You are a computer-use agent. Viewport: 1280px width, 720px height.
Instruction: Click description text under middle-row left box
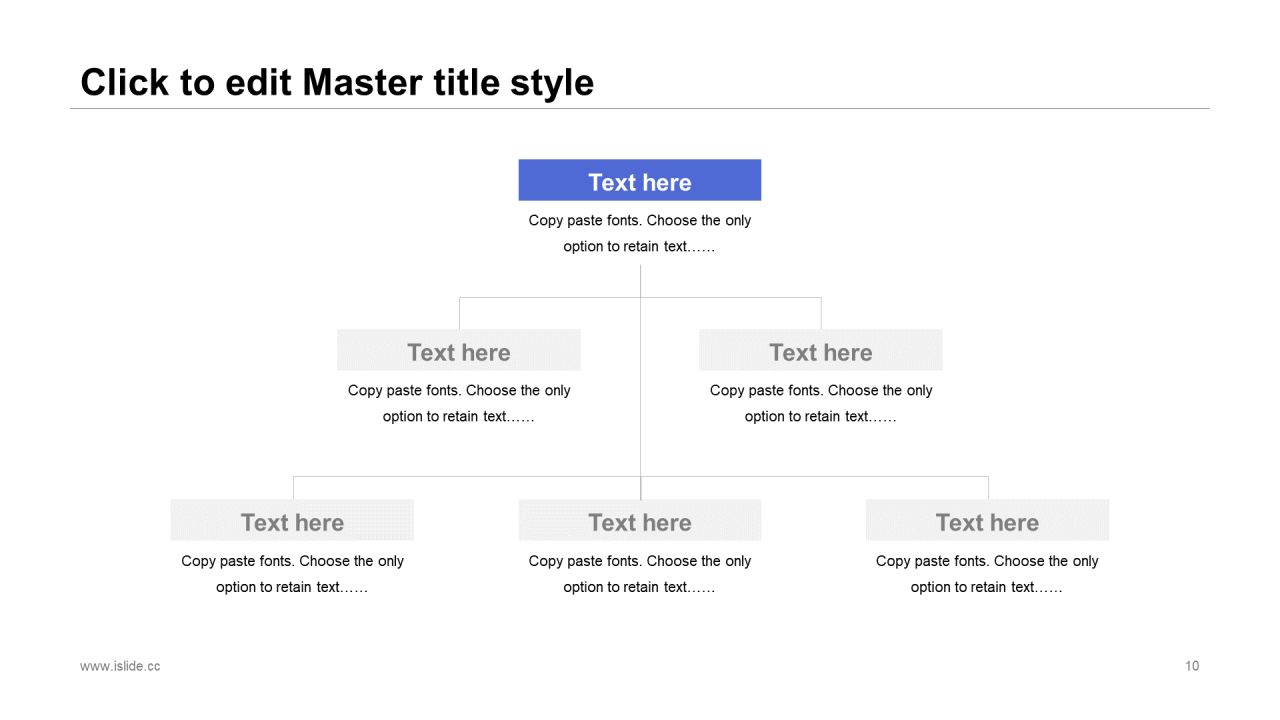(x=459, y=403)
